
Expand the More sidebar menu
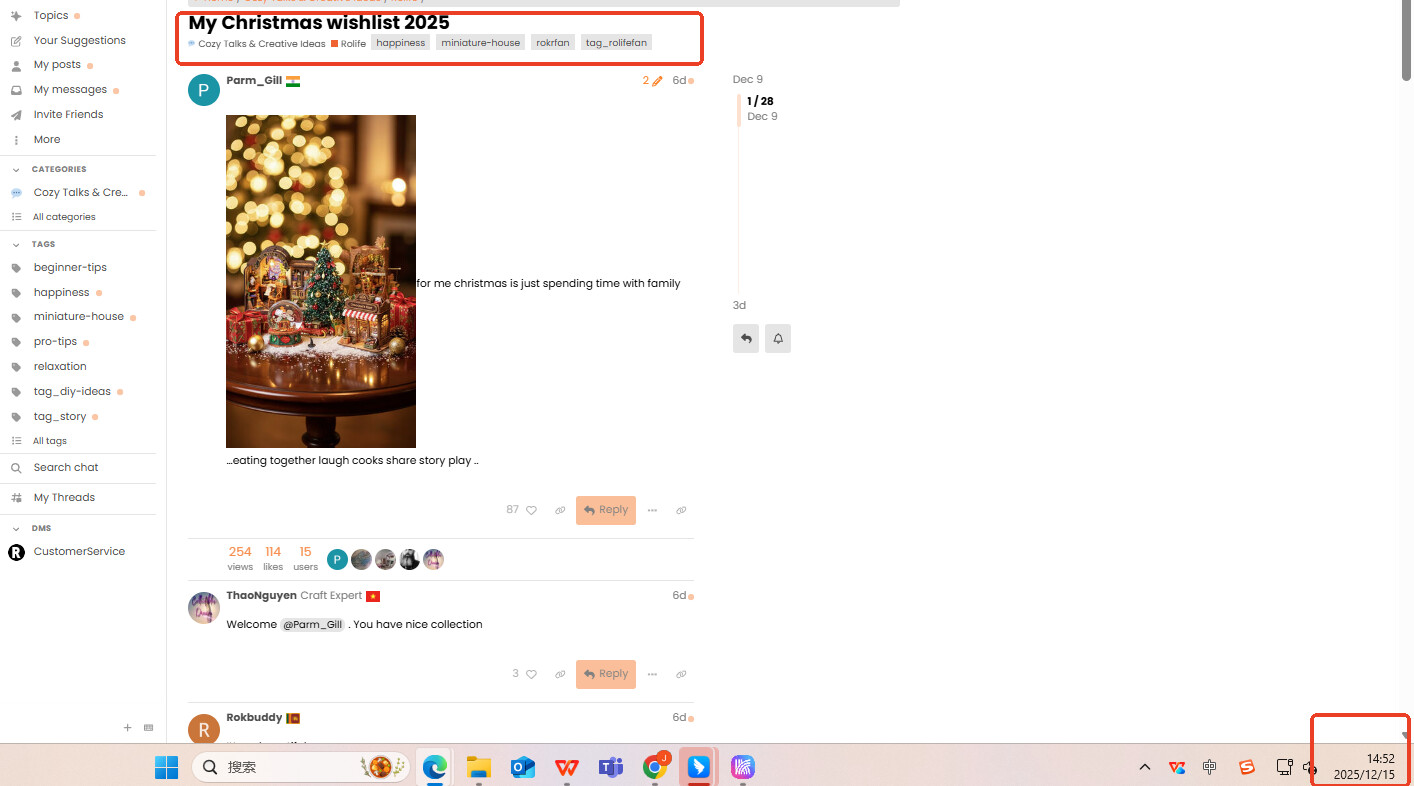tap(46, 140)
